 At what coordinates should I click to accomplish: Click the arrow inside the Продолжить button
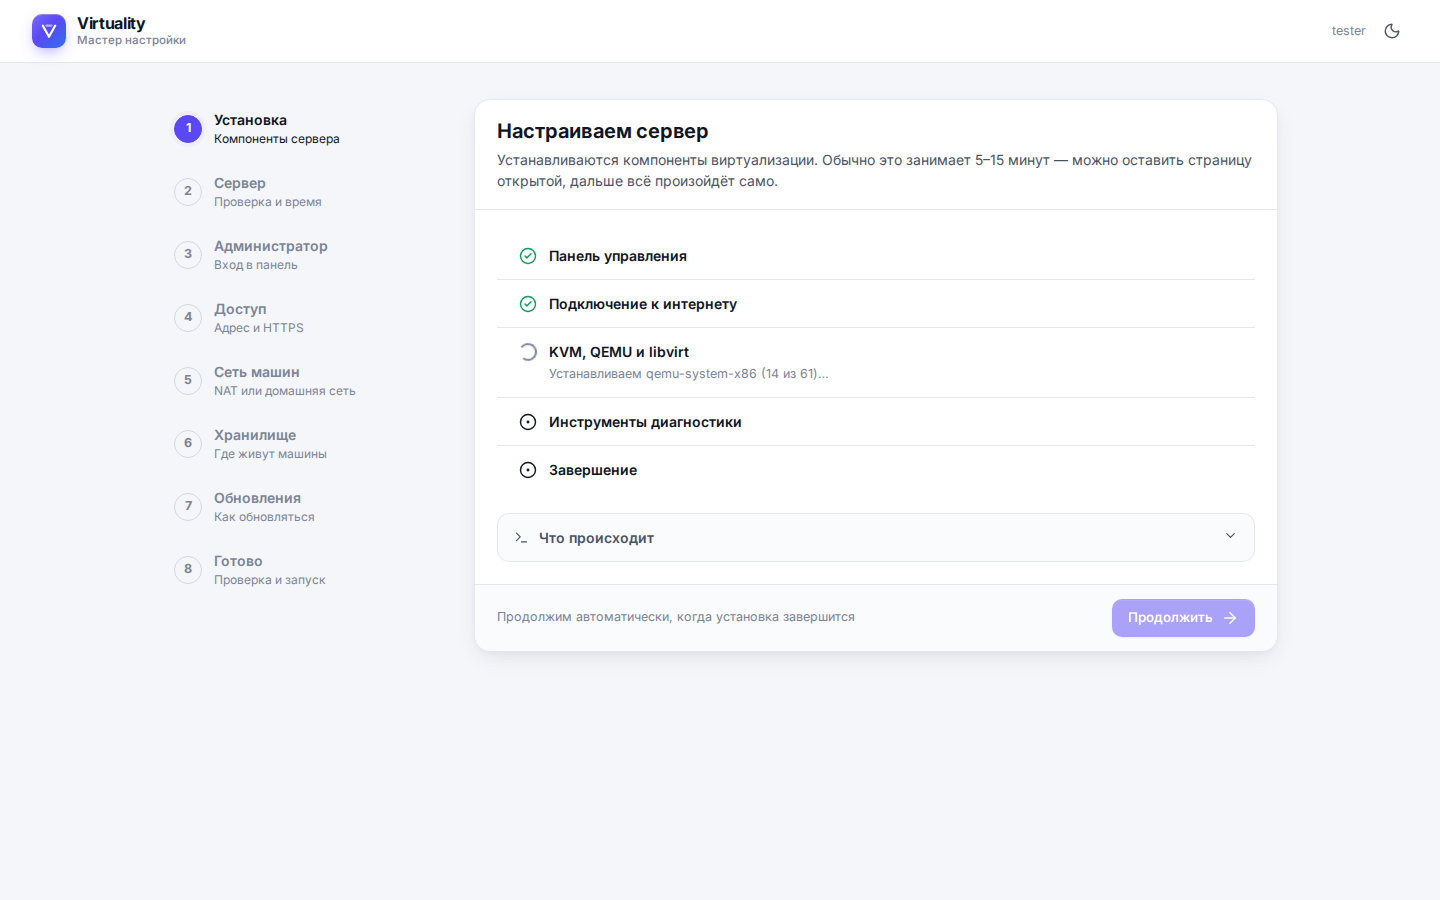point(1231,618)
